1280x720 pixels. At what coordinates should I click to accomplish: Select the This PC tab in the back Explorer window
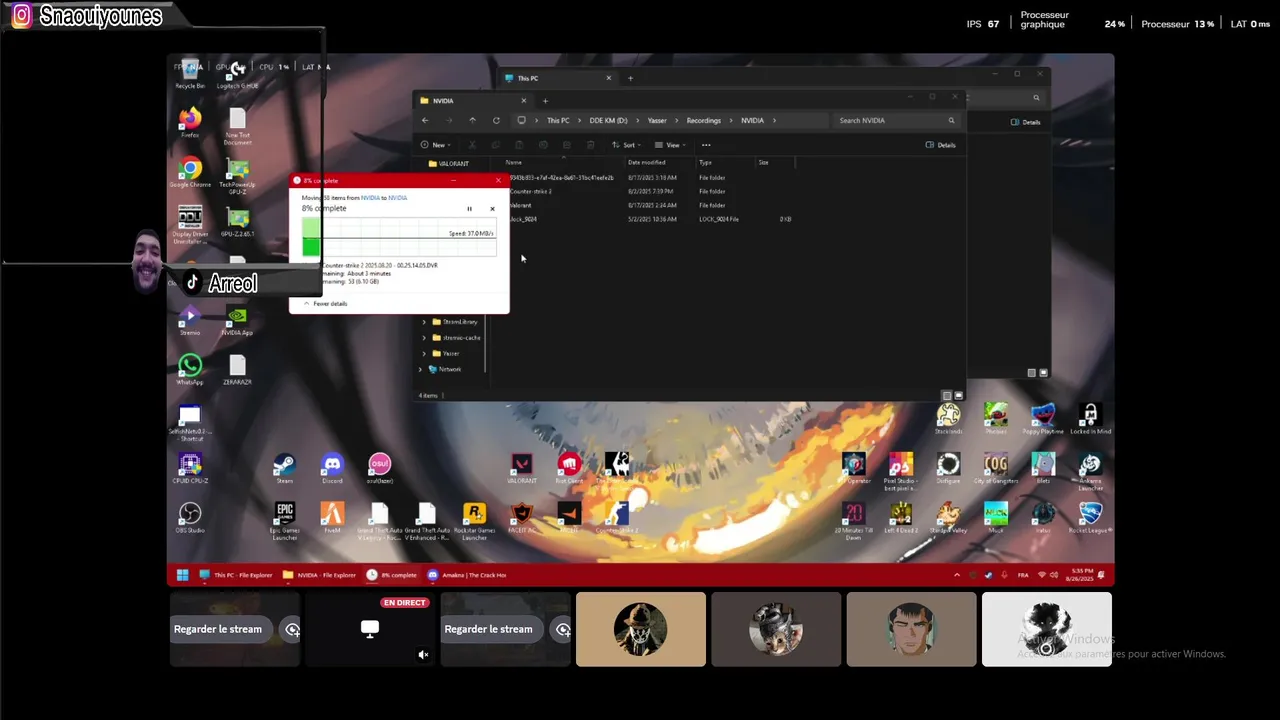coord(558,78)
